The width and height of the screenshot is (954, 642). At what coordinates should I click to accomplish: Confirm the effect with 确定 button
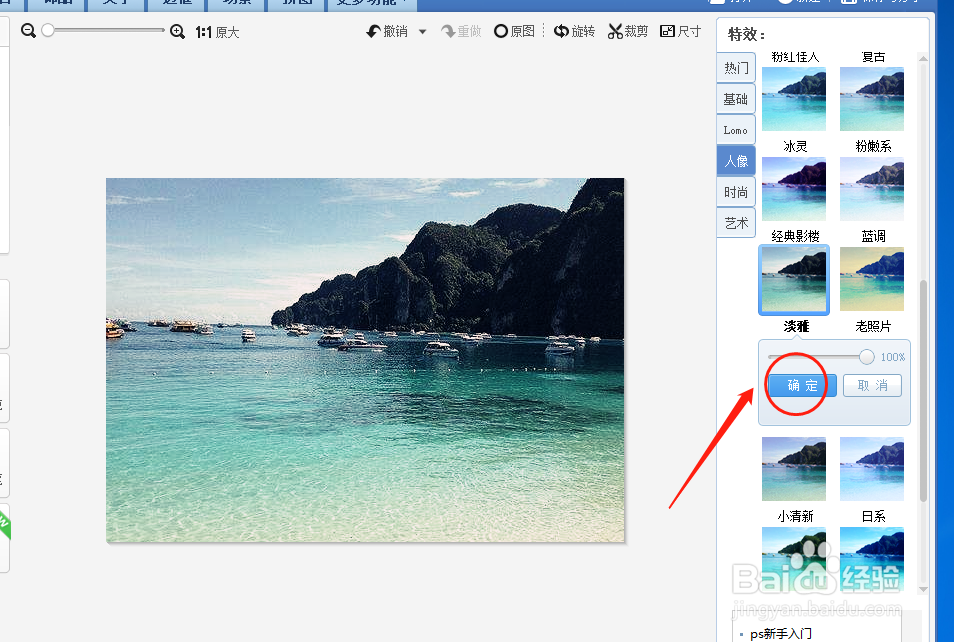point(803,385)
